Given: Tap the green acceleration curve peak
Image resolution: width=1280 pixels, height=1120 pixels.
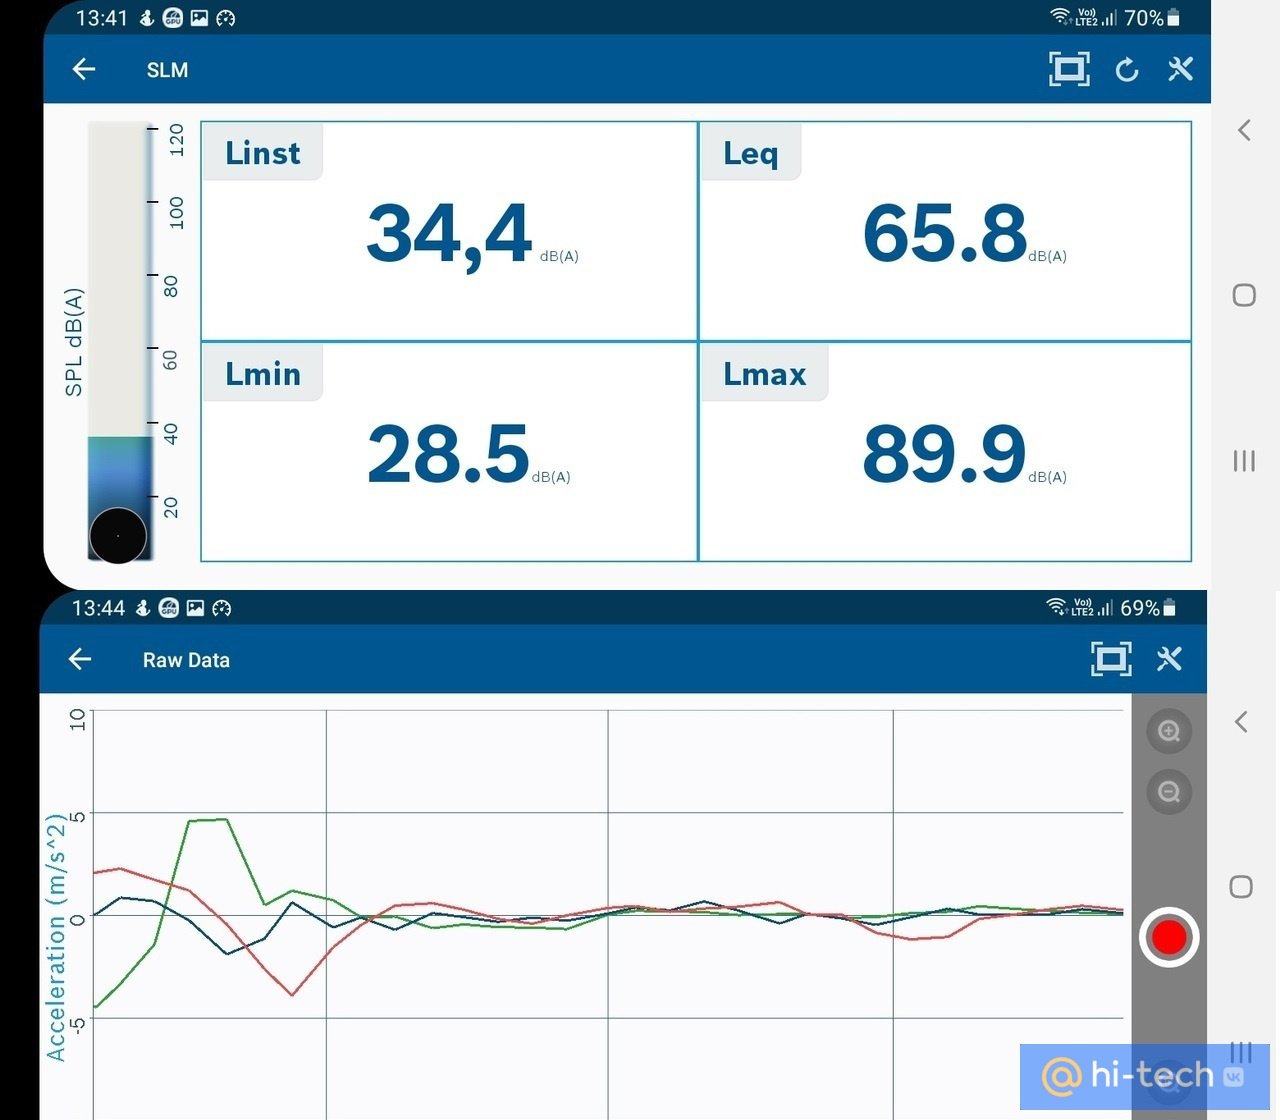Looking at the screenshot, I should [208, 820].
